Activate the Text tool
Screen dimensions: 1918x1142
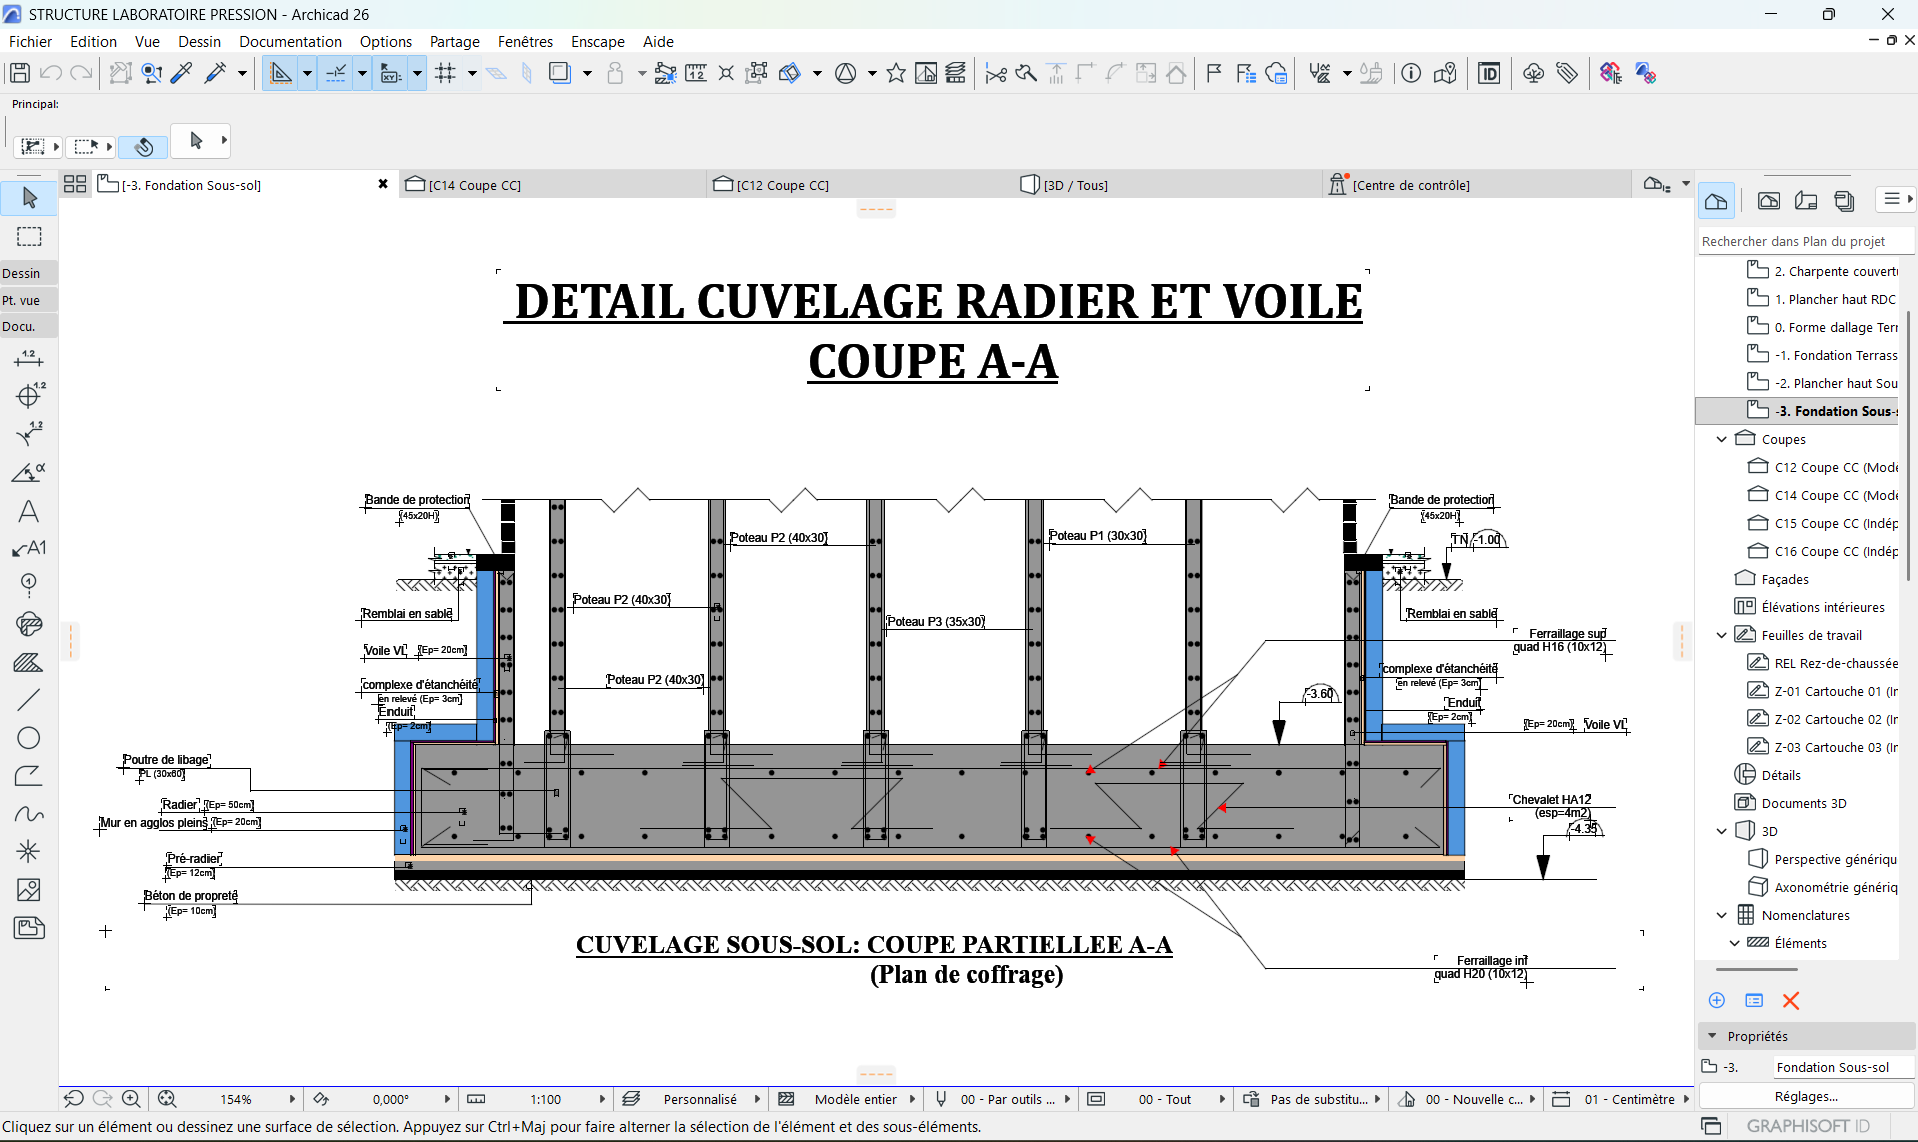point(29,512)
